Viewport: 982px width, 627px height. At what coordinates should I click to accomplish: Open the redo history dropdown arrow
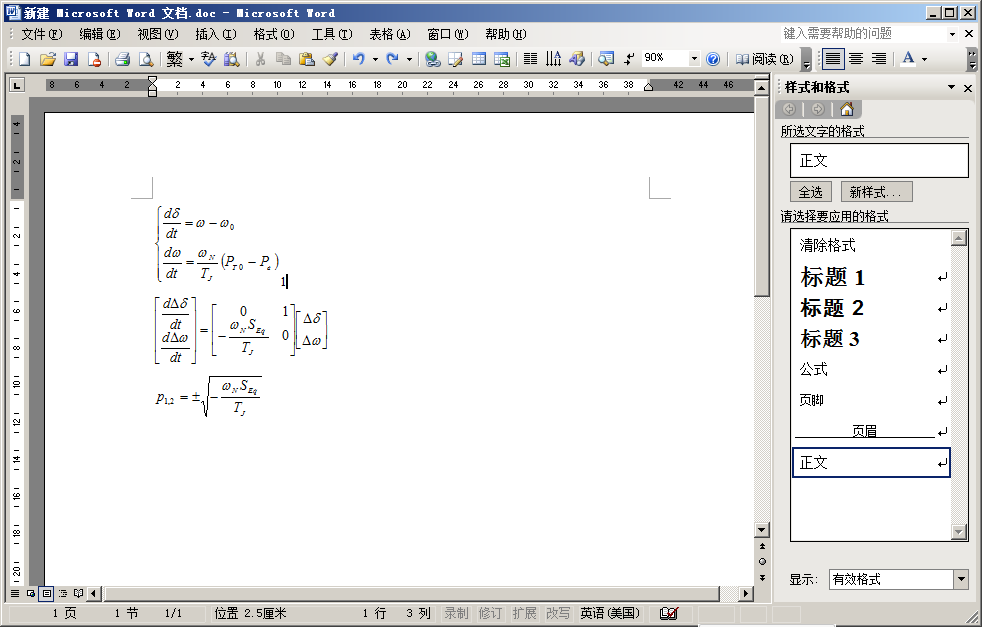tap(409, 60)
